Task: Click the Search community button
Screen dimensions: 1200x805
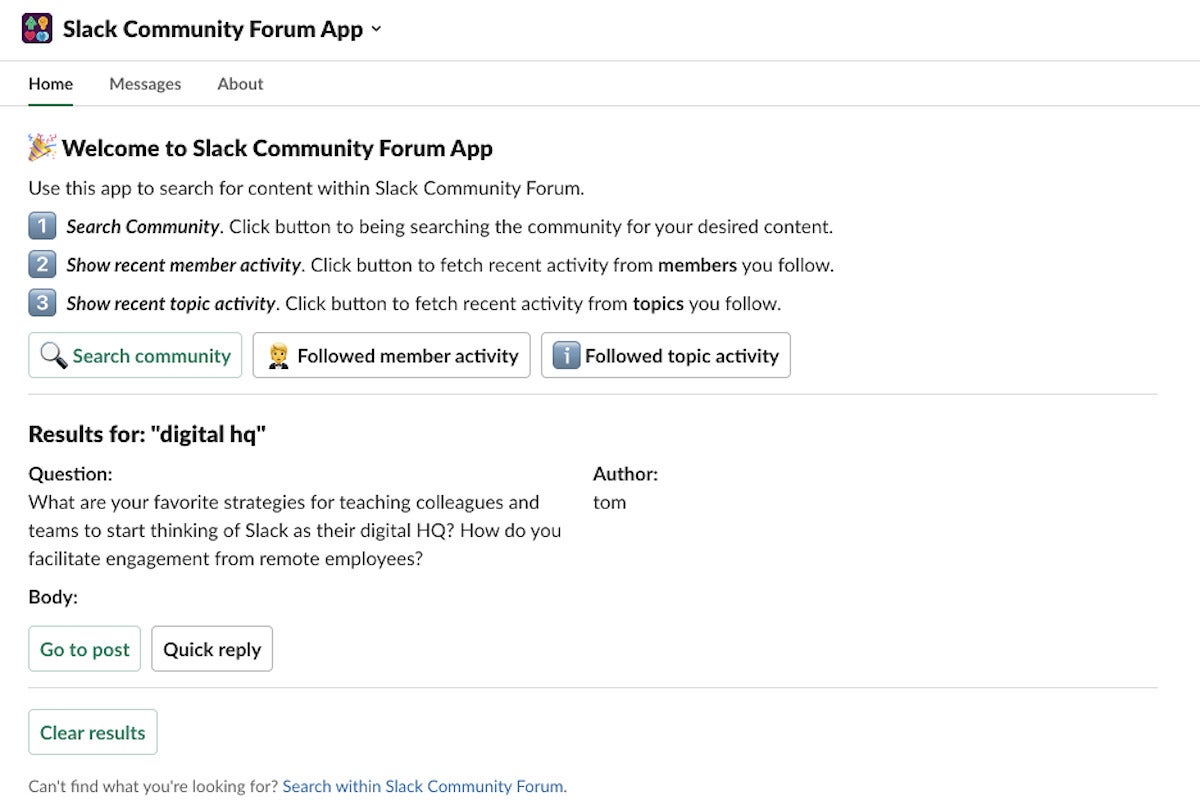Action: pyautogui.click(x=135, y=355)
